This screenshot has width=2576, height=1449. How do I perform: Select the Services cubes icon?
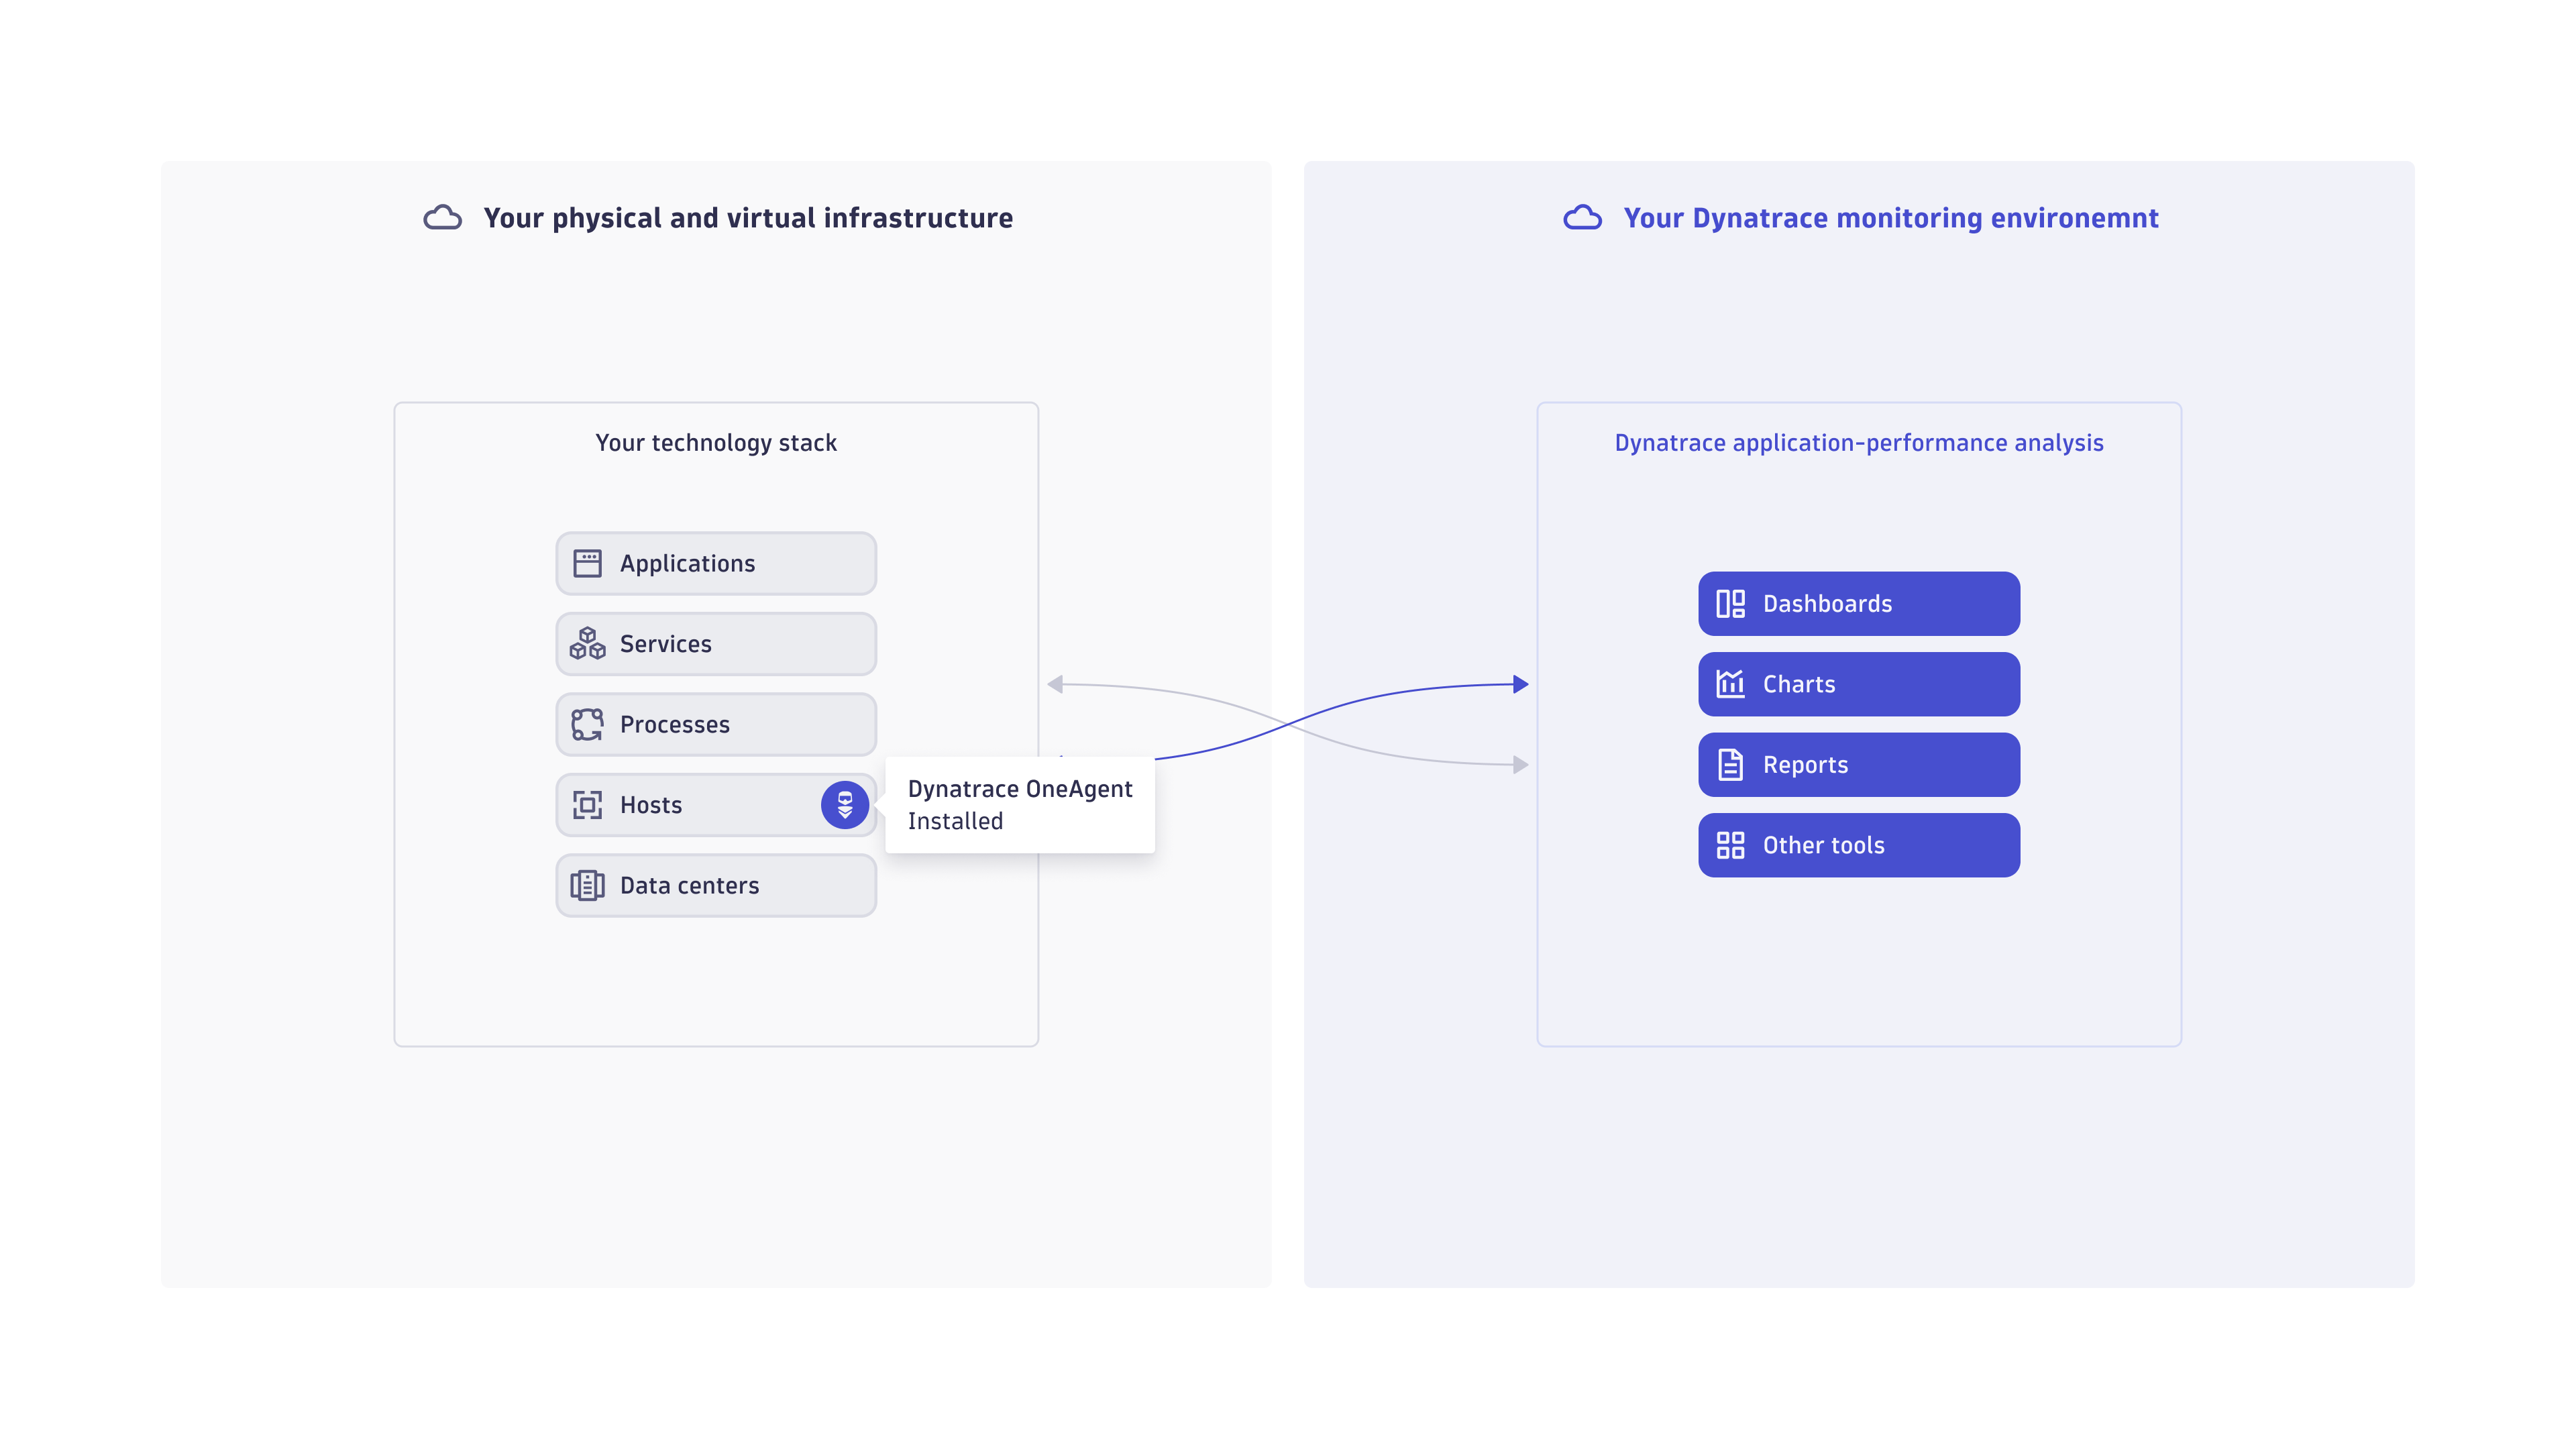click(x=589, y=643)
